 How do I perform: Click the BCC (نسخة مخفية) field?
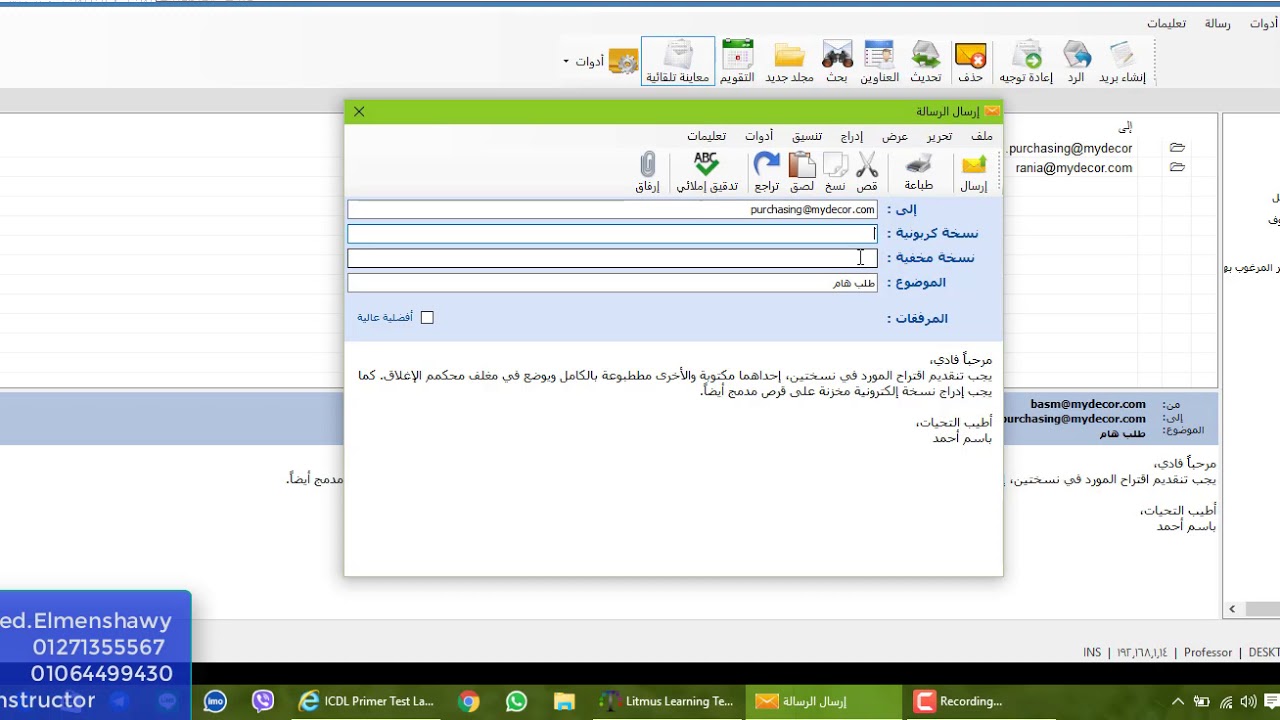pyautogui.click(x=612, y=258)
